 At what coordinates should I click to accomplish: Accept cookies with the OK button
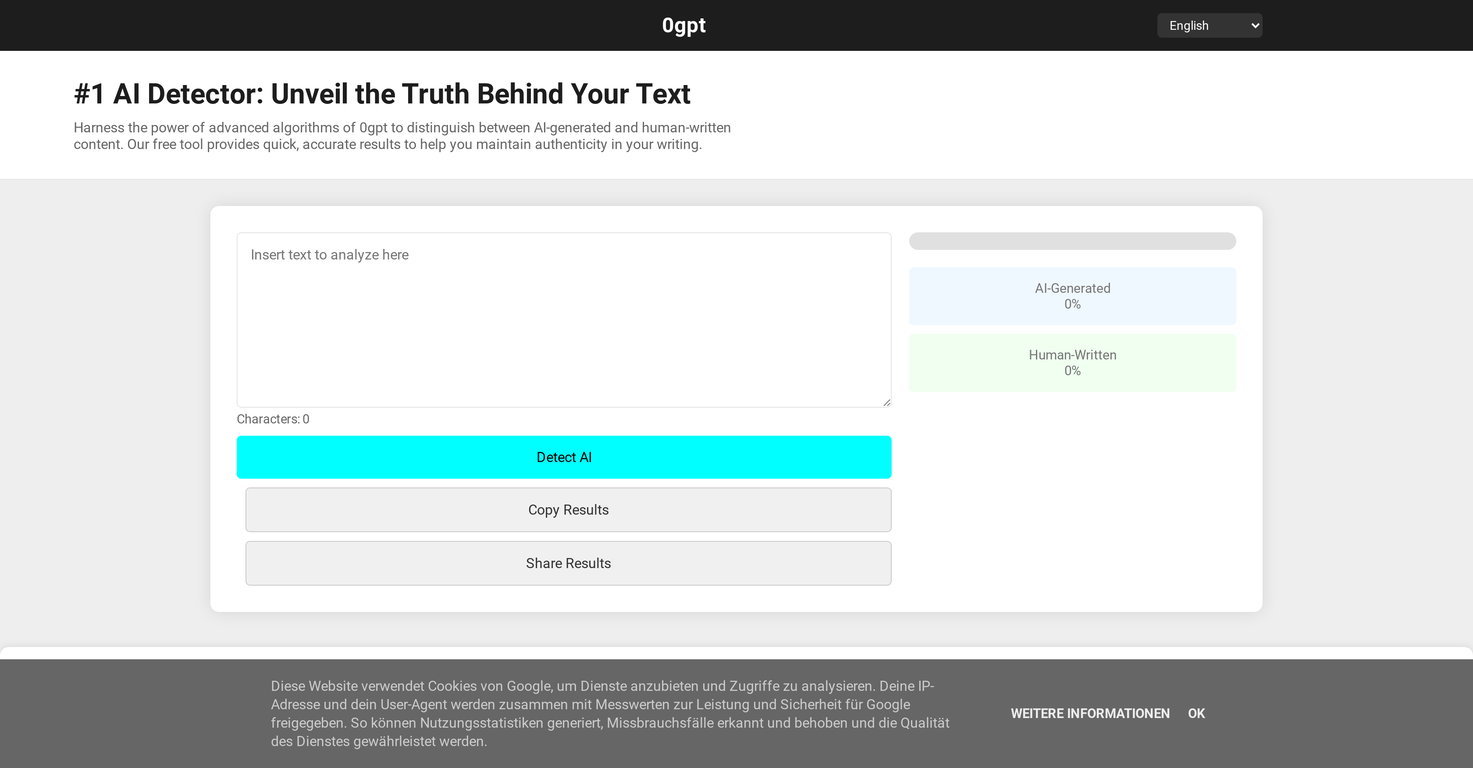1196,714
